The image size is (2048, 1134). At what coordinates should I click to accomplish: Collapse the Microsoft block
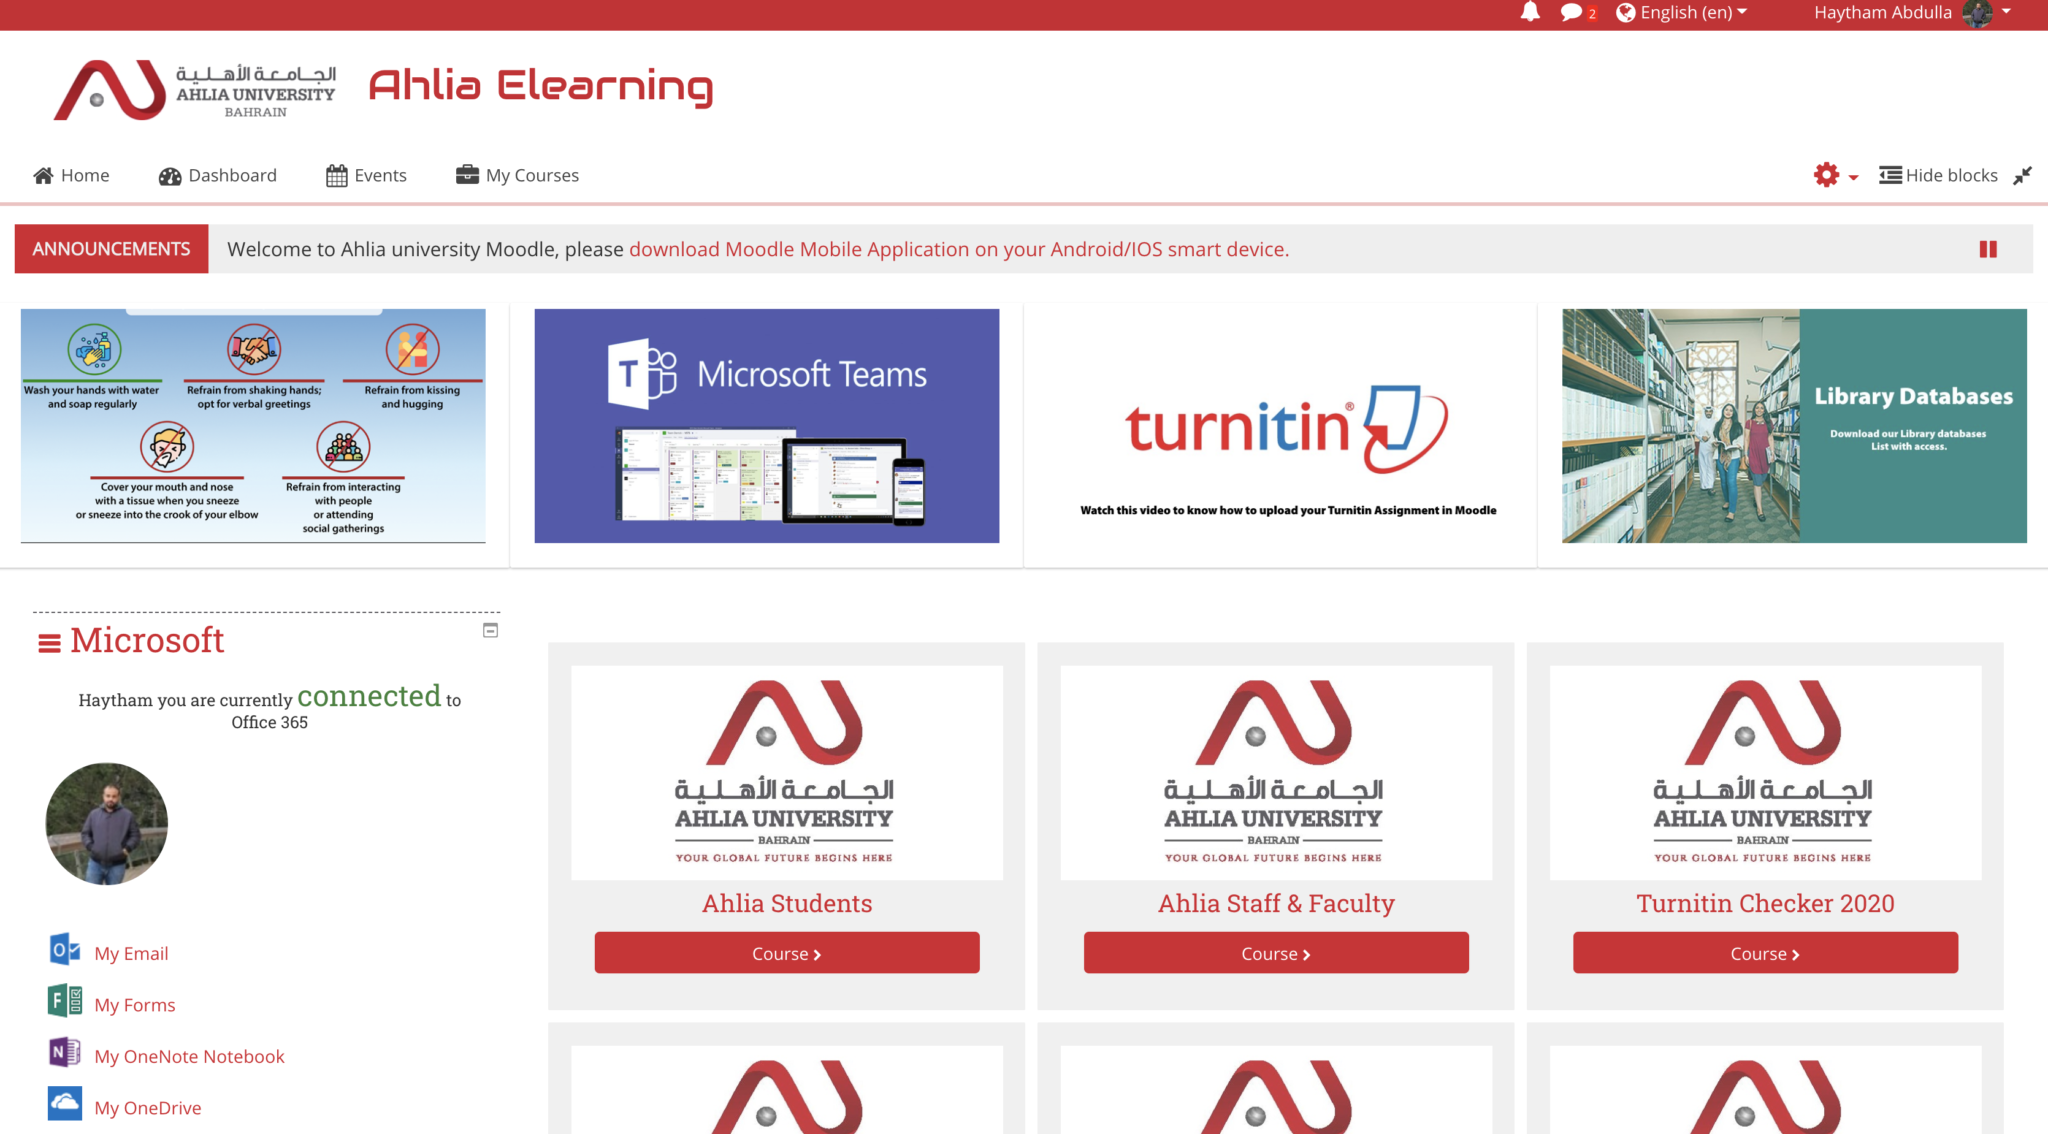pos(490,630)
